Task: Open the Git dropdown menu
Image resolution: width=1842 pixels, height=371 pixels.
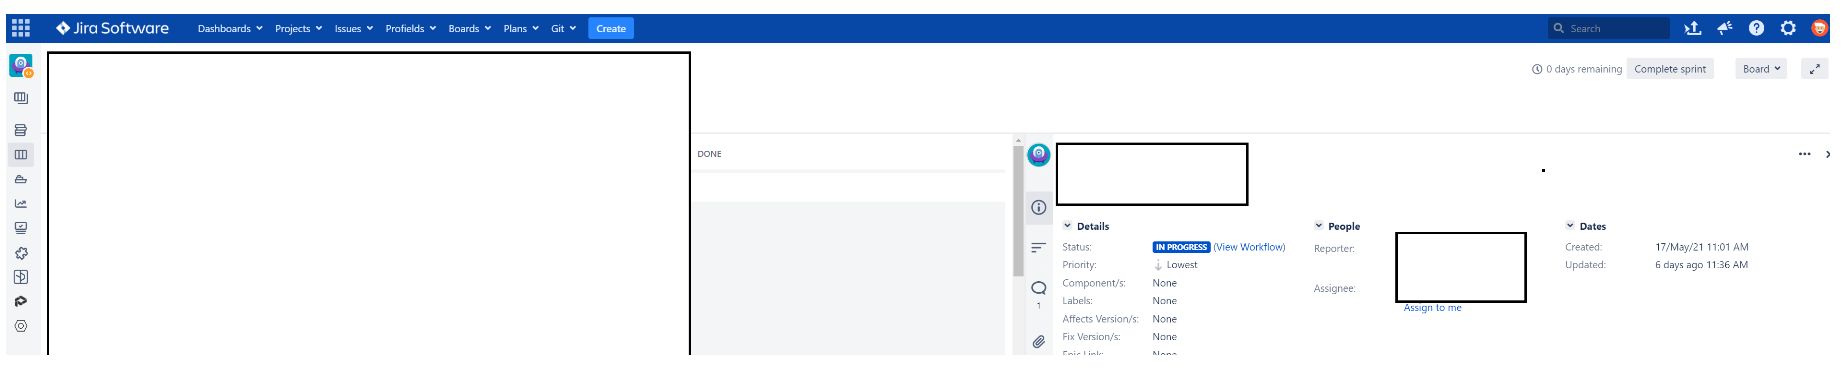Action: coord(564,28)
